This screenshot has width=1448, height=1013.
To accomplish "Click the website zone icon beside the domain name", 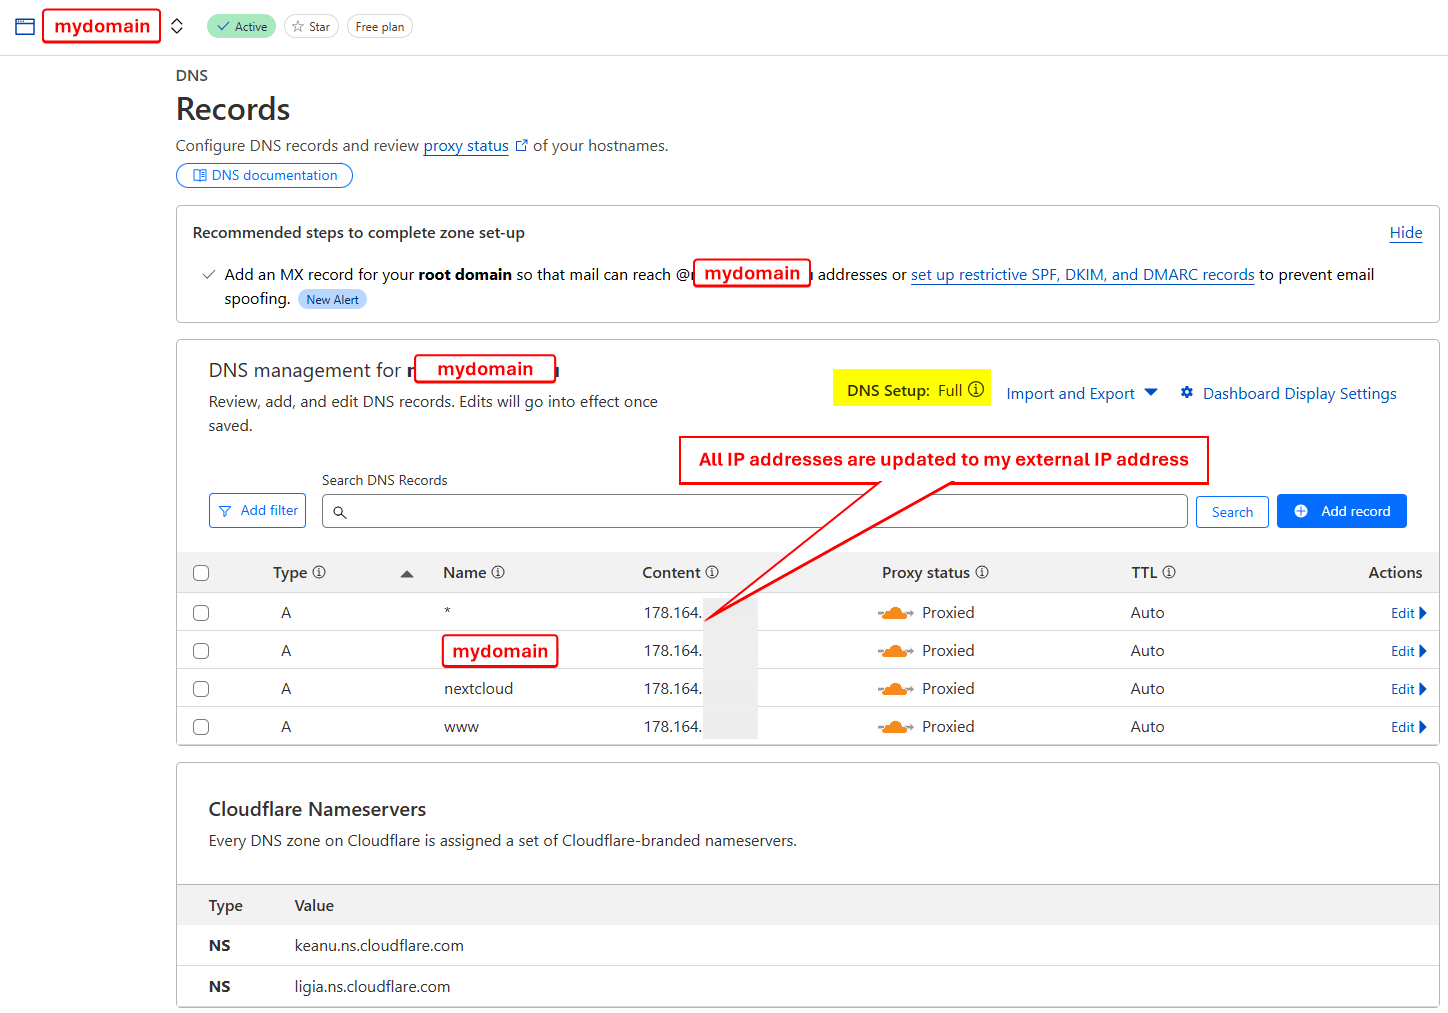I will click(25, 27).
